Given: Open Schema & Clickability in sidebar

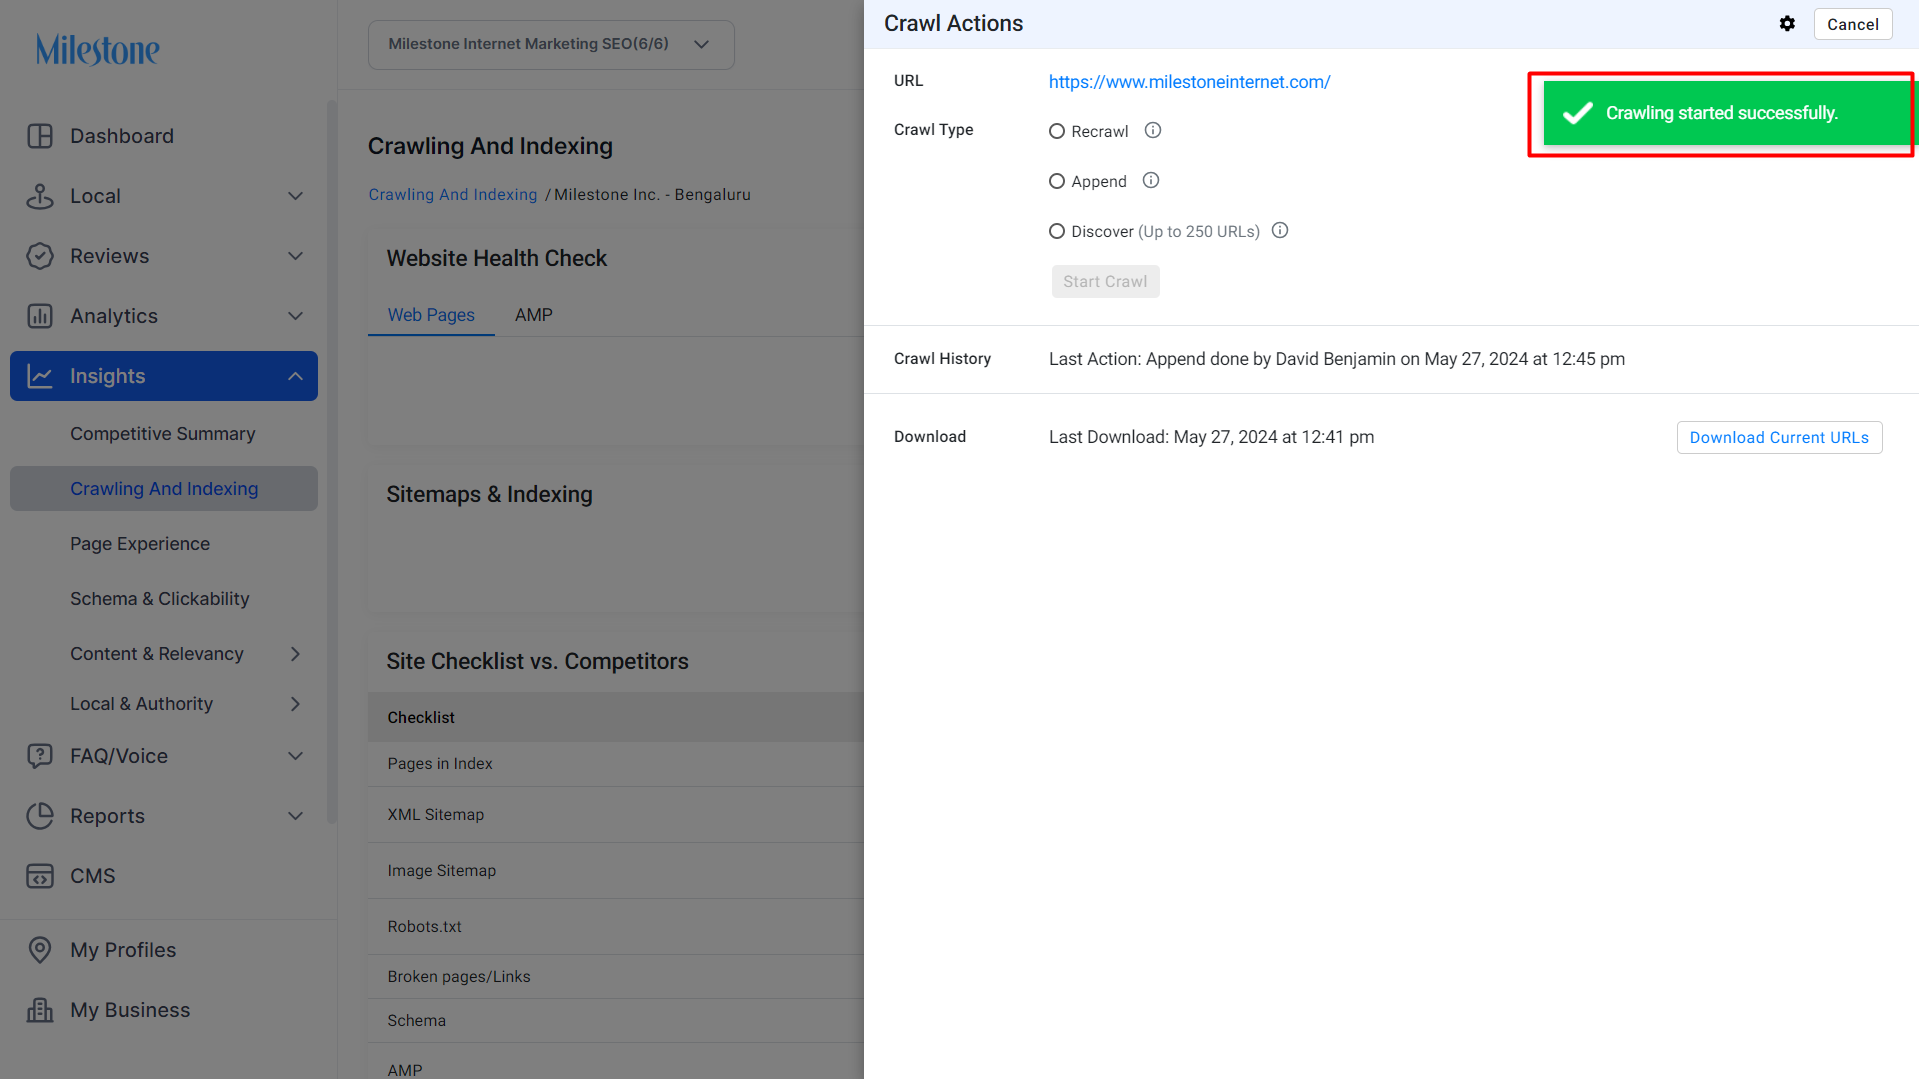Looking at the screenshot, I should coord(160,599).
